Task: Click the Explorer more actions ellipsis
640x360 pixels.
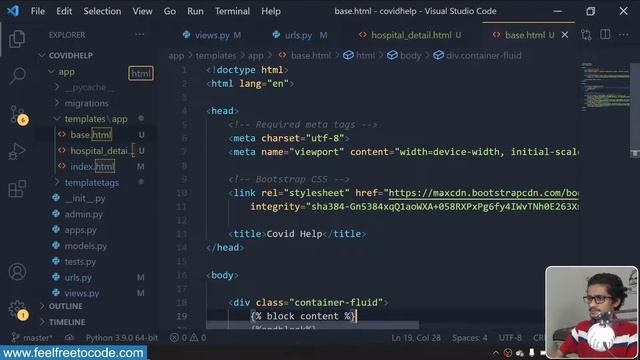Action: coord(140,35)
